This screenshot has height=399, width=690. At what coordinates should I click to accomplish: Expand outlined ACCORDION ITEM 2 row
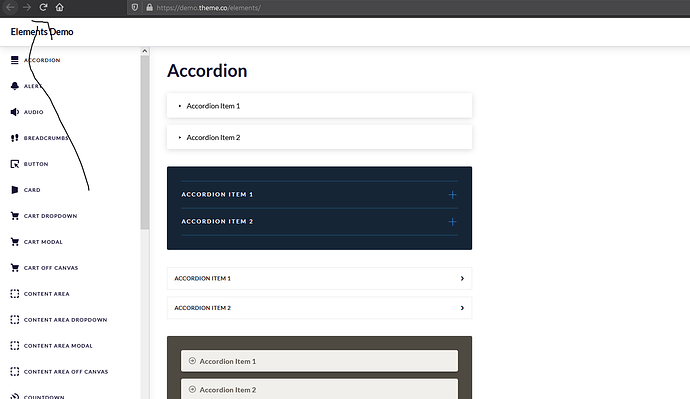(x=319, y=308)
